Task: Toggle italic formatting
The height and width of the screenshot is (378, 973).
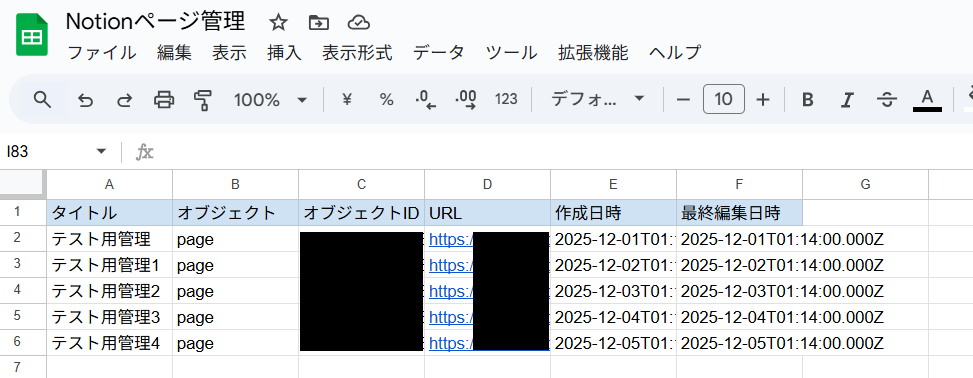Action: 847,99
